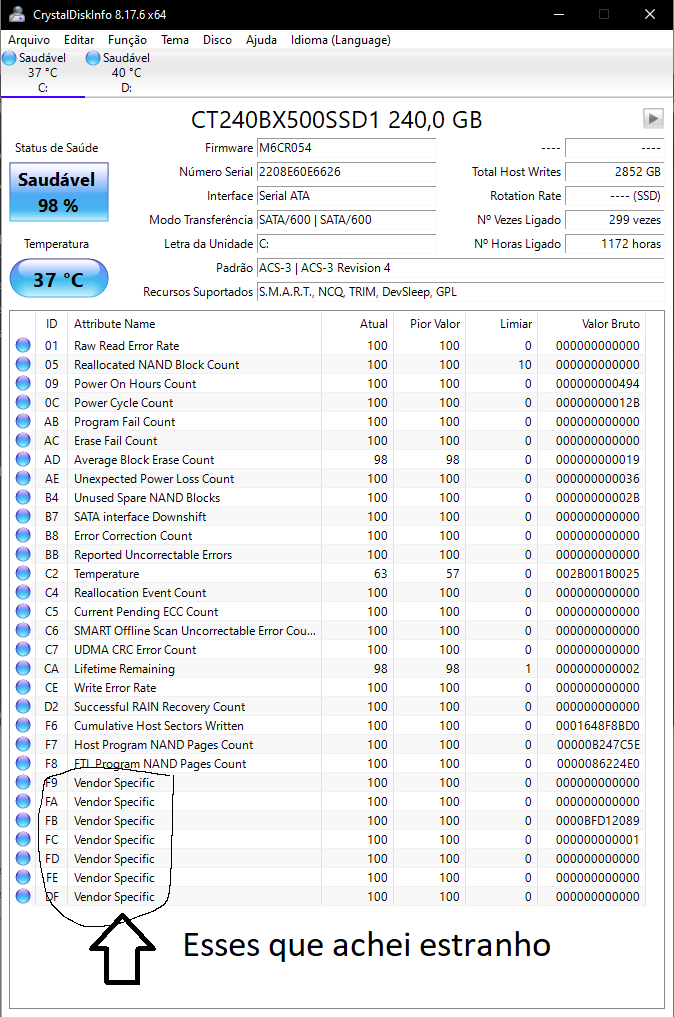Image resolution: width=674 pixels, height=1017 pixels.
Task: Open the Disco menu
Action: pyautogui.click(x=217, y=40)
